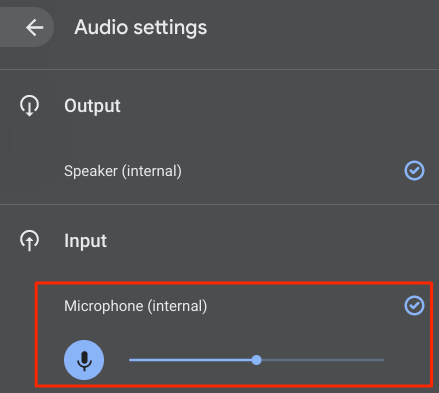Click the rounded back button pill background
The height and width of the screenshot is (393, 439).
click(27, 27)
